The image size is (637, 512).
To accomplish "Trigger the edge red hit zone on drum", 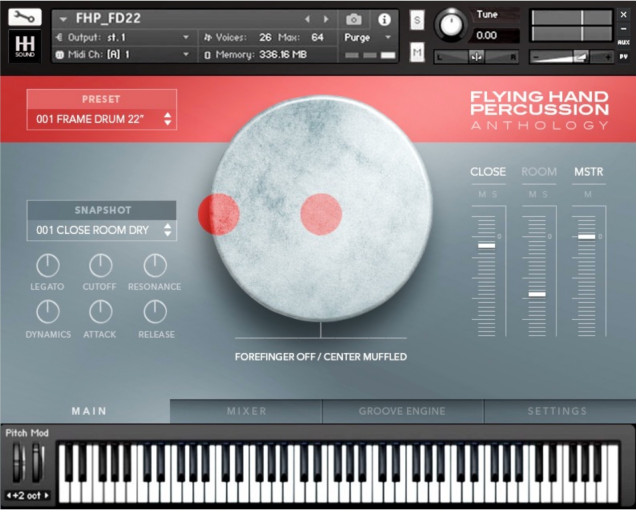I will 219,214.
